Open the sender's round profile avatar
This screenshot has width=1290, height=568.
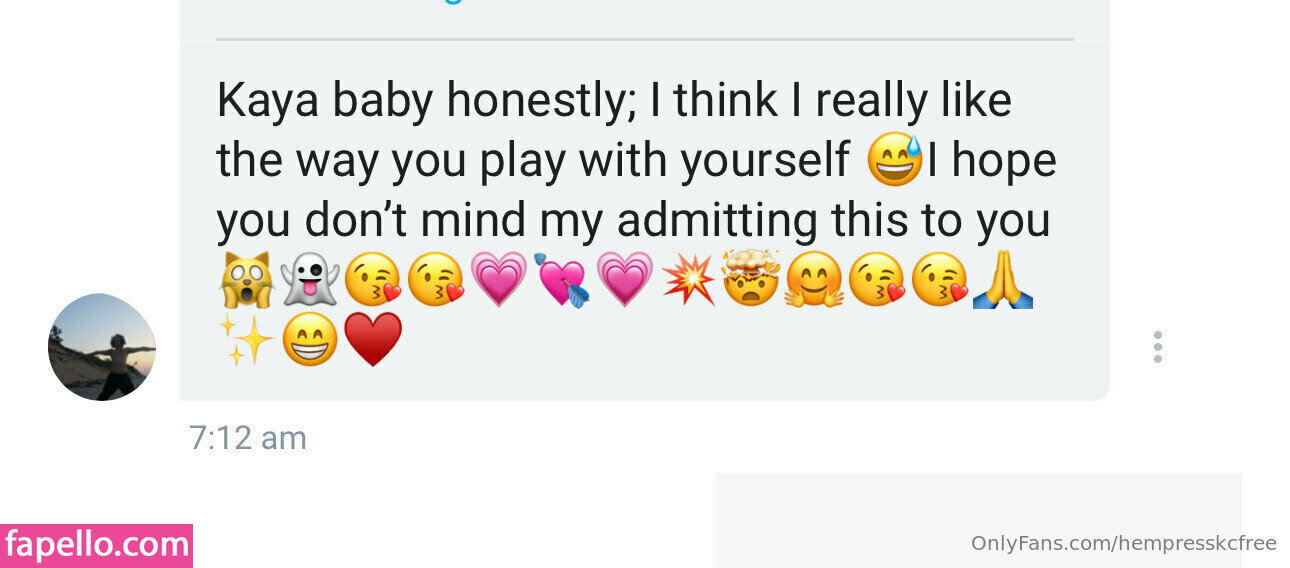tap(102, 347)
